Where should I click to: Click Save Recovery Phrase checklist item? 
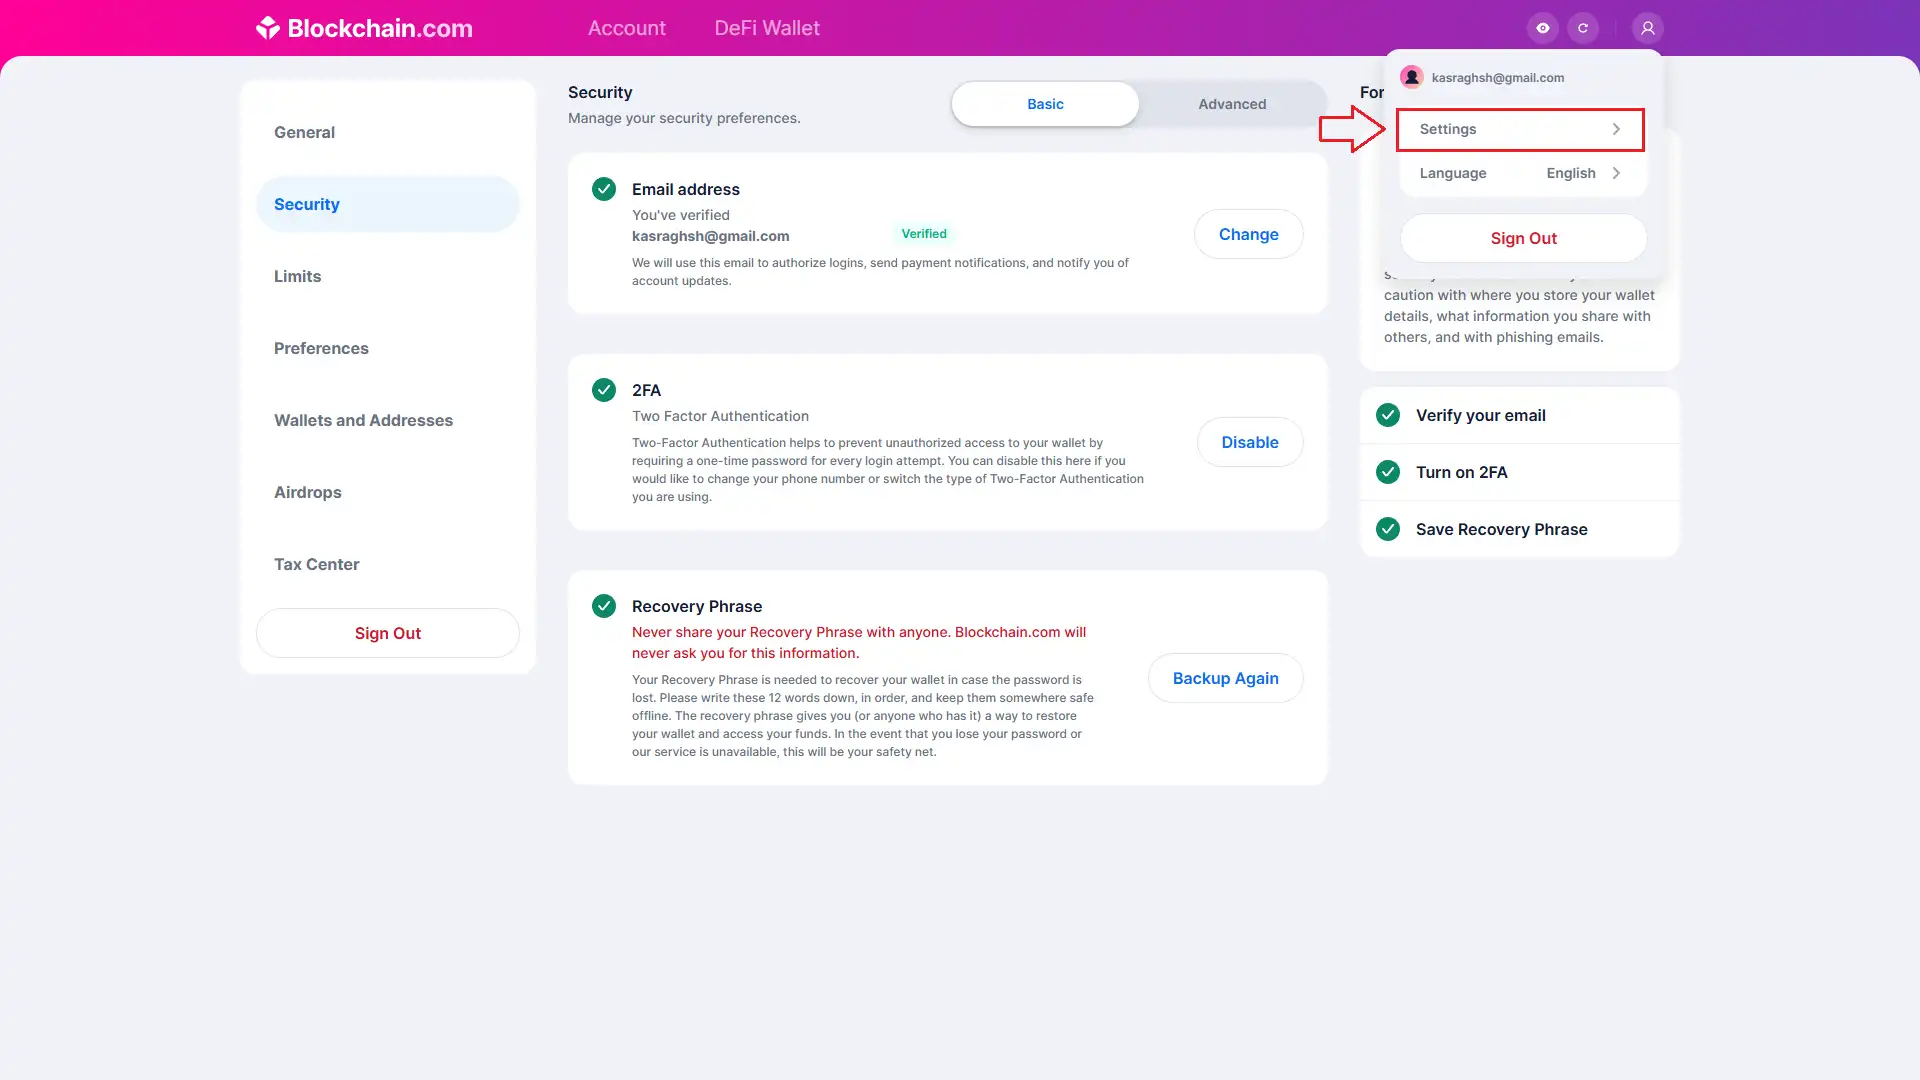[x=1519, y=529]
